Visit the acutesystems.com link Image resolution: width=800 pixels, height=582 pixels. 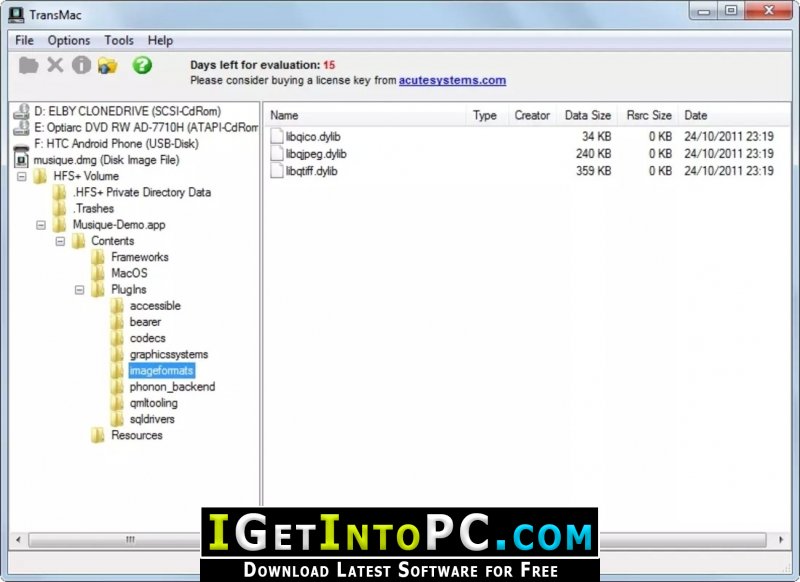453,80
